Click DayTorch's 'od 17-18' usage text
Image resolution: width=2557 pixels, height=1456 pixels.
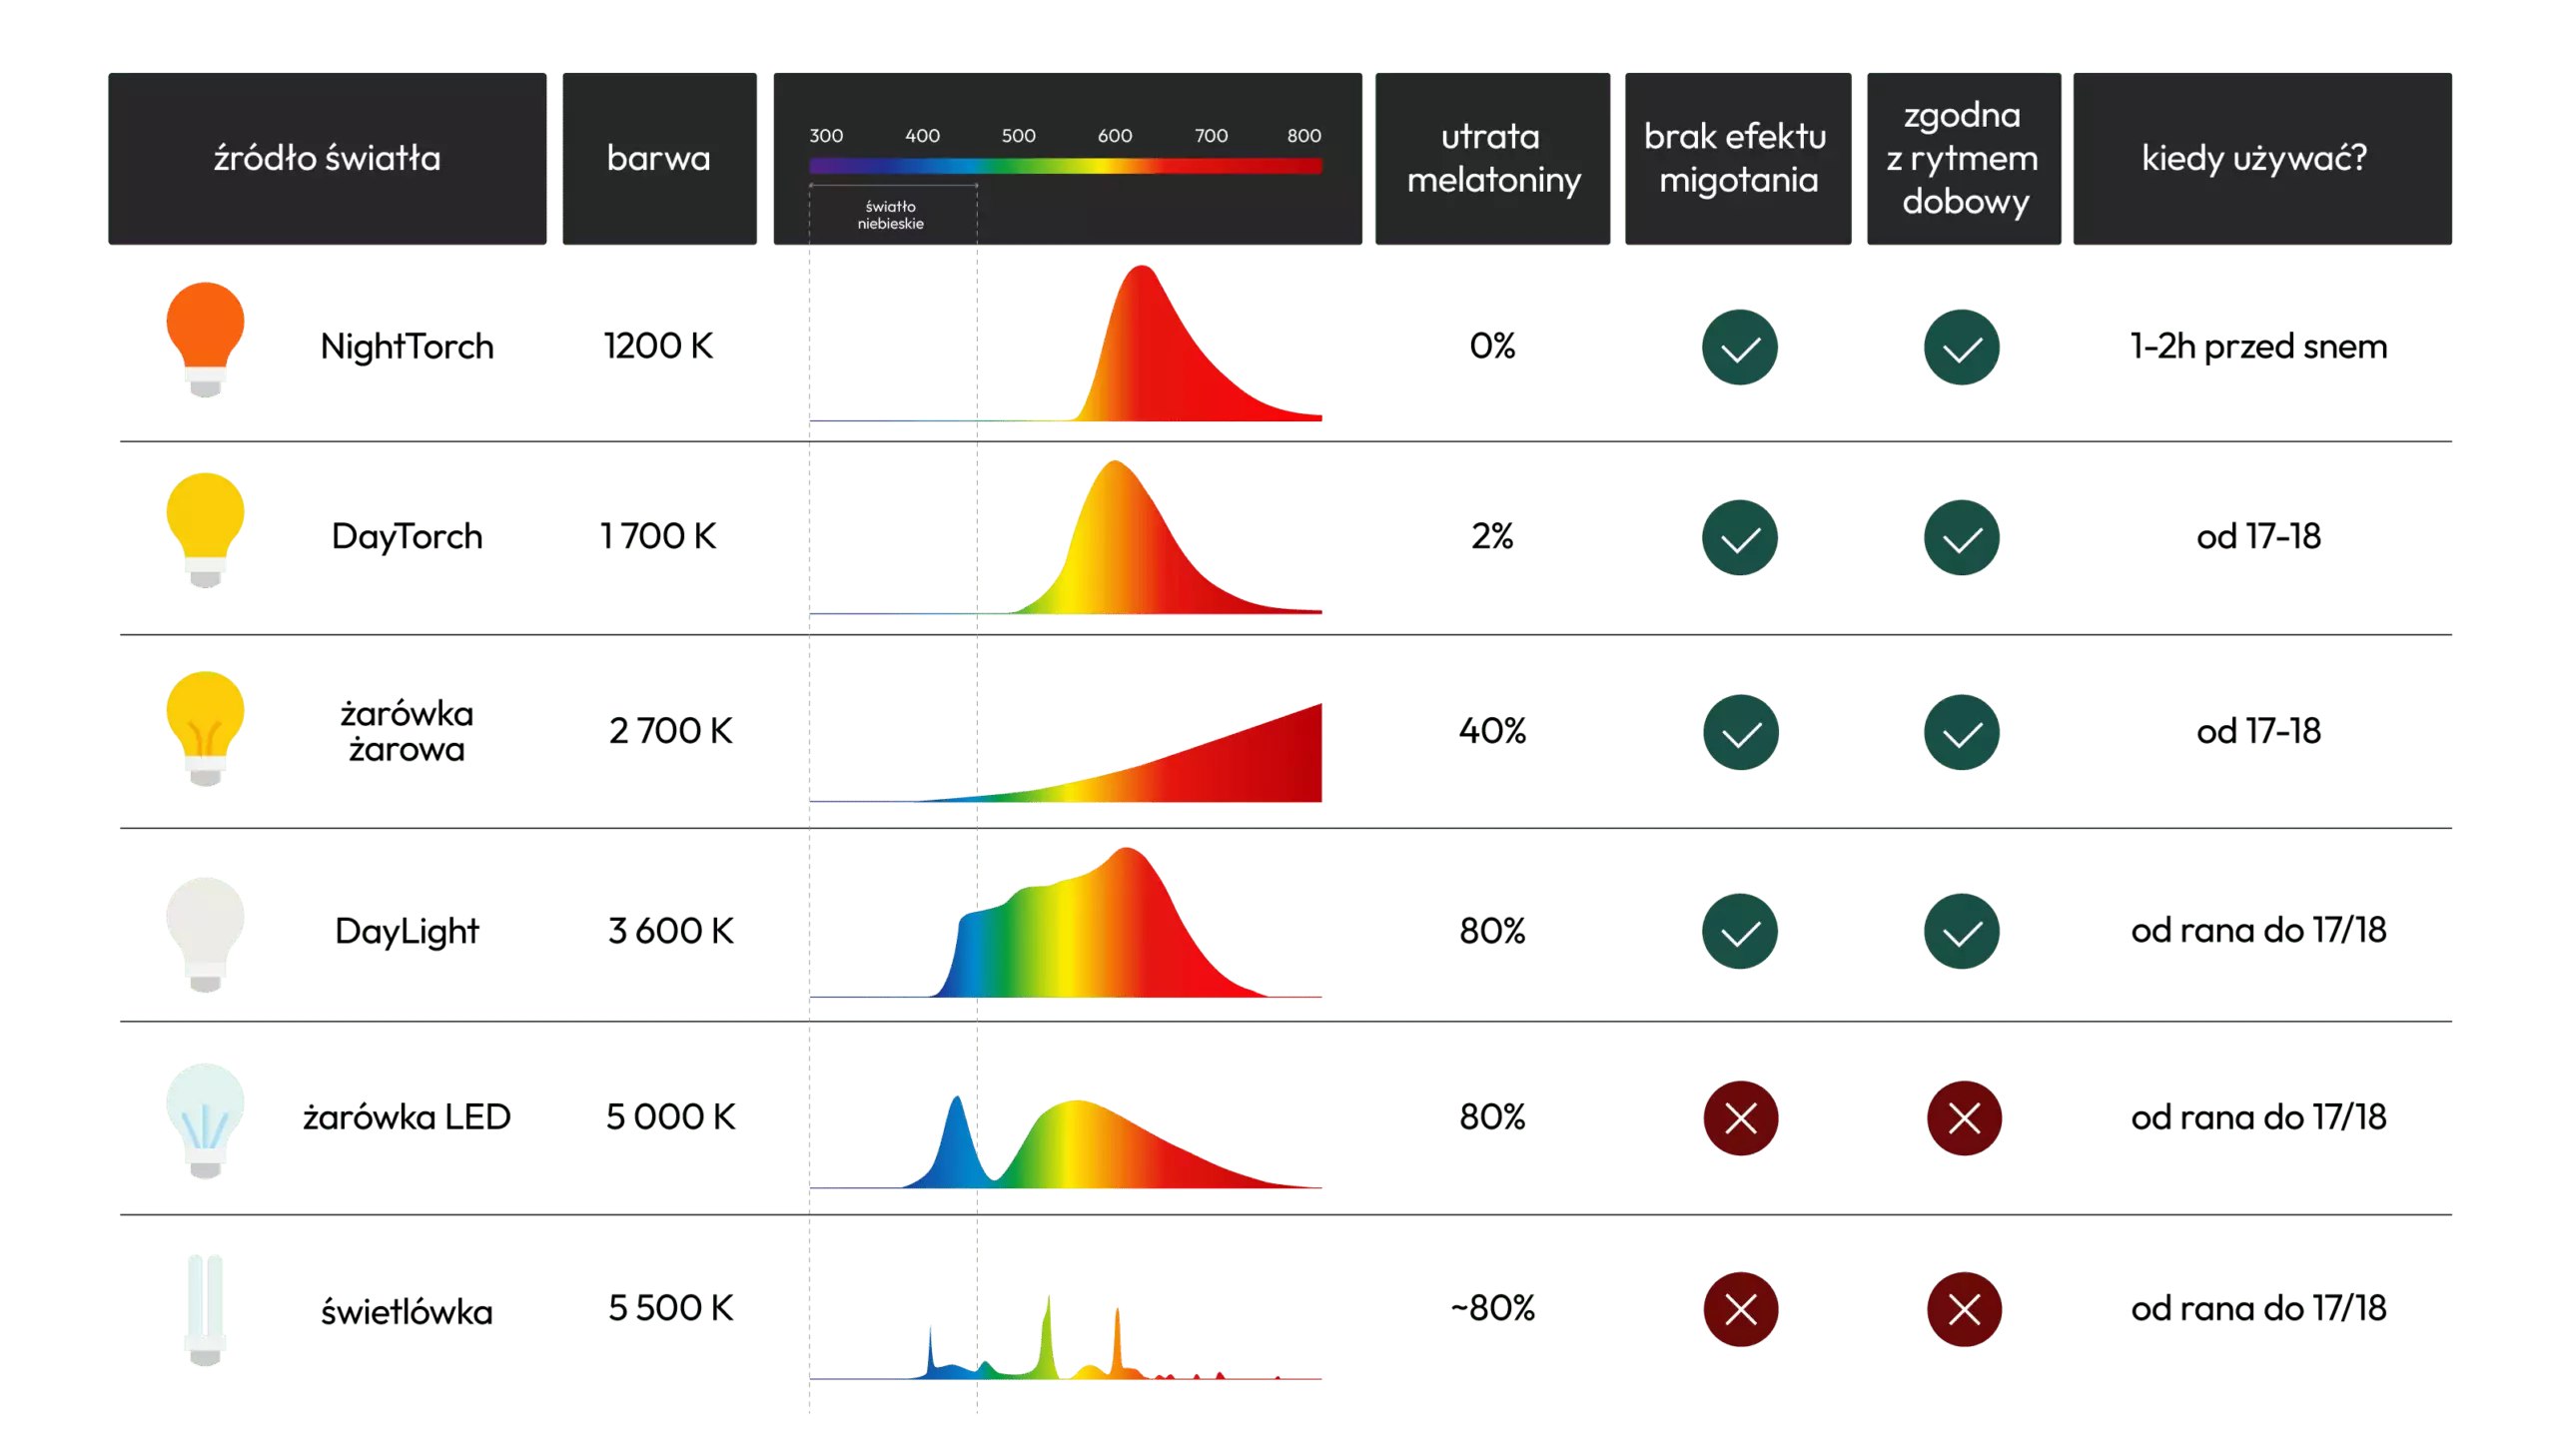(2258, 537)
